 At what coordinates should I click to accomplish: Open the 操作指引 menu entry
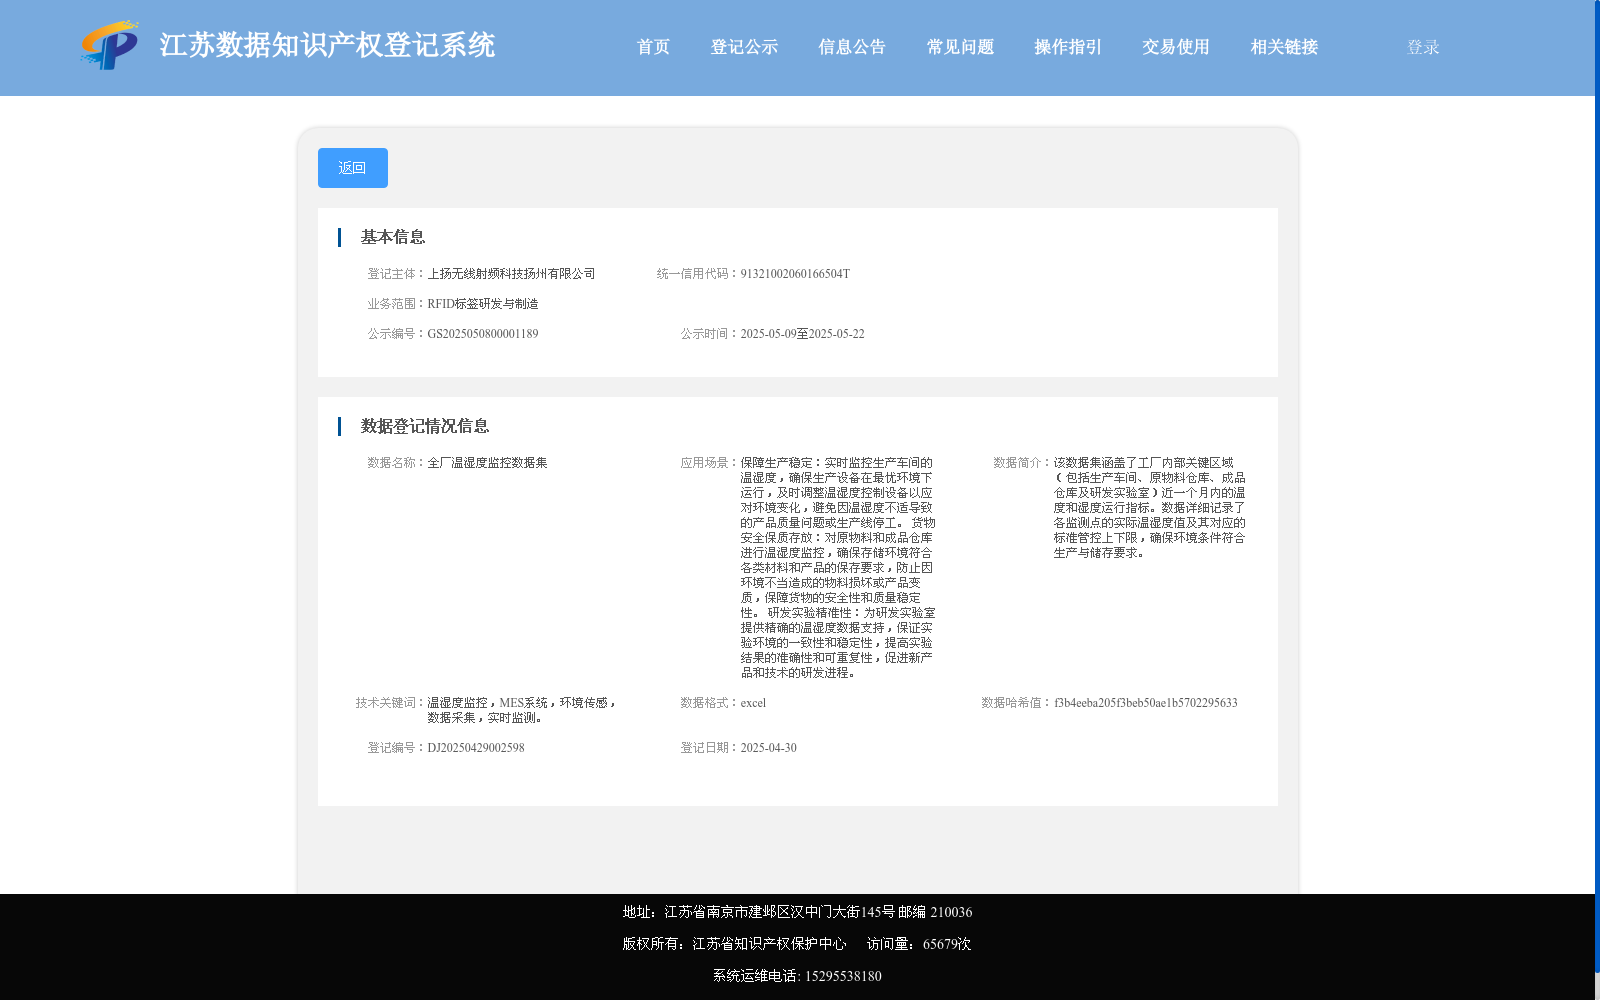[1068, 47]
